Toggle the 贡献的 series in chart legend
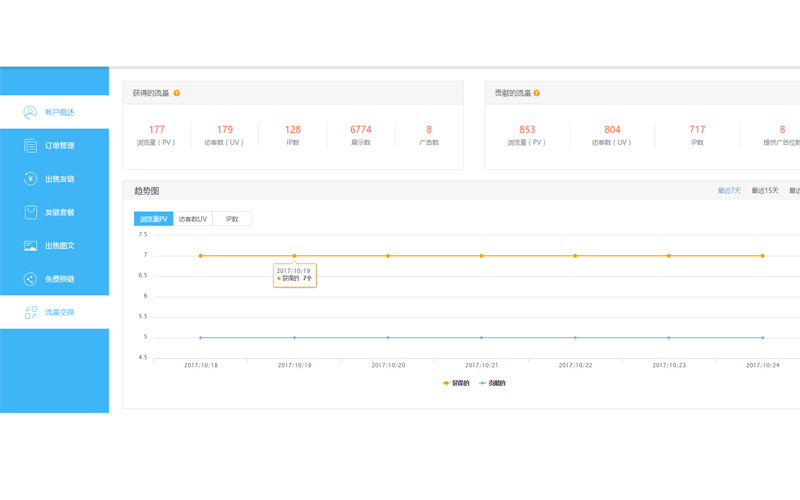The width and height of the screenshot is (800, 500). [x=492, y=383]
